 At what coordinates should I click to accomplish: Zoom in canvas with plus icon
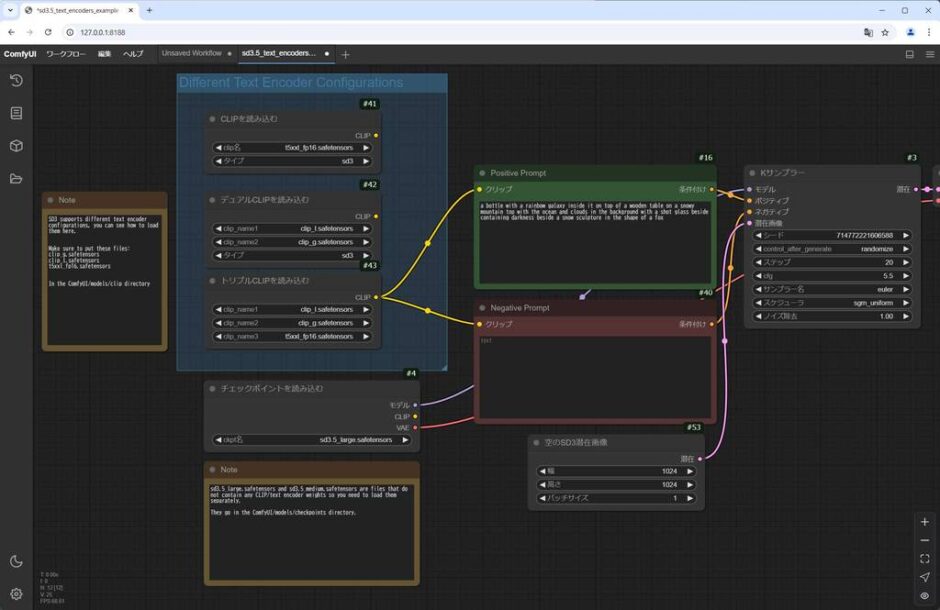pos(924,522)
